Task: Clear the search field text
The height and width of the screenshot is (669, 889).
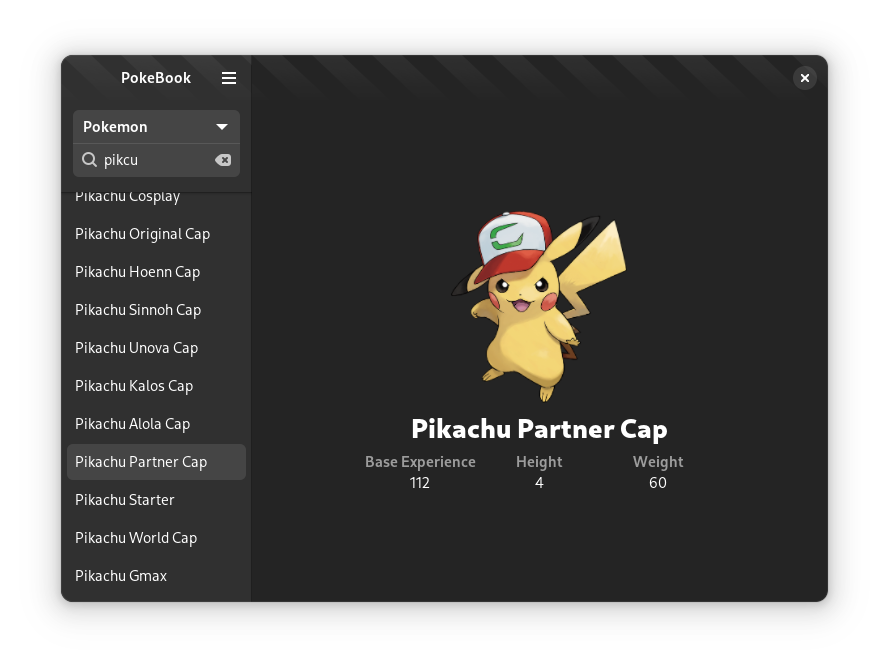Action: tap(223, 160)
